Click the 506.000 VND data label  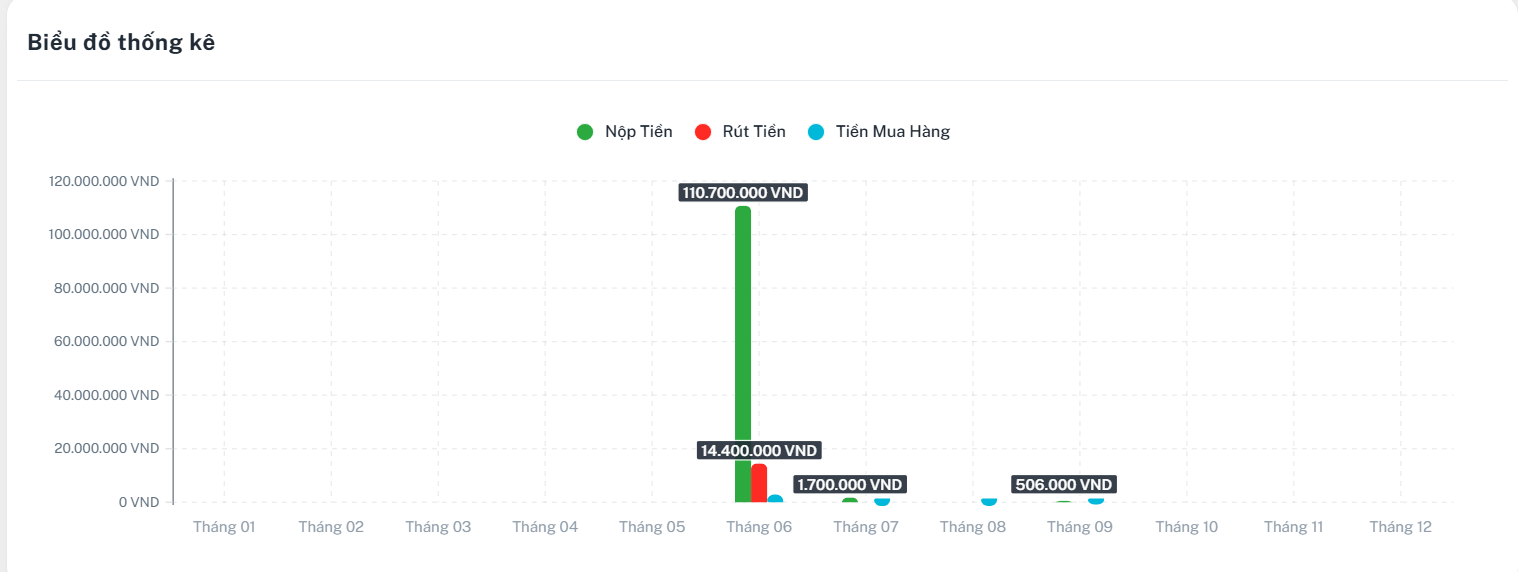1064,485
